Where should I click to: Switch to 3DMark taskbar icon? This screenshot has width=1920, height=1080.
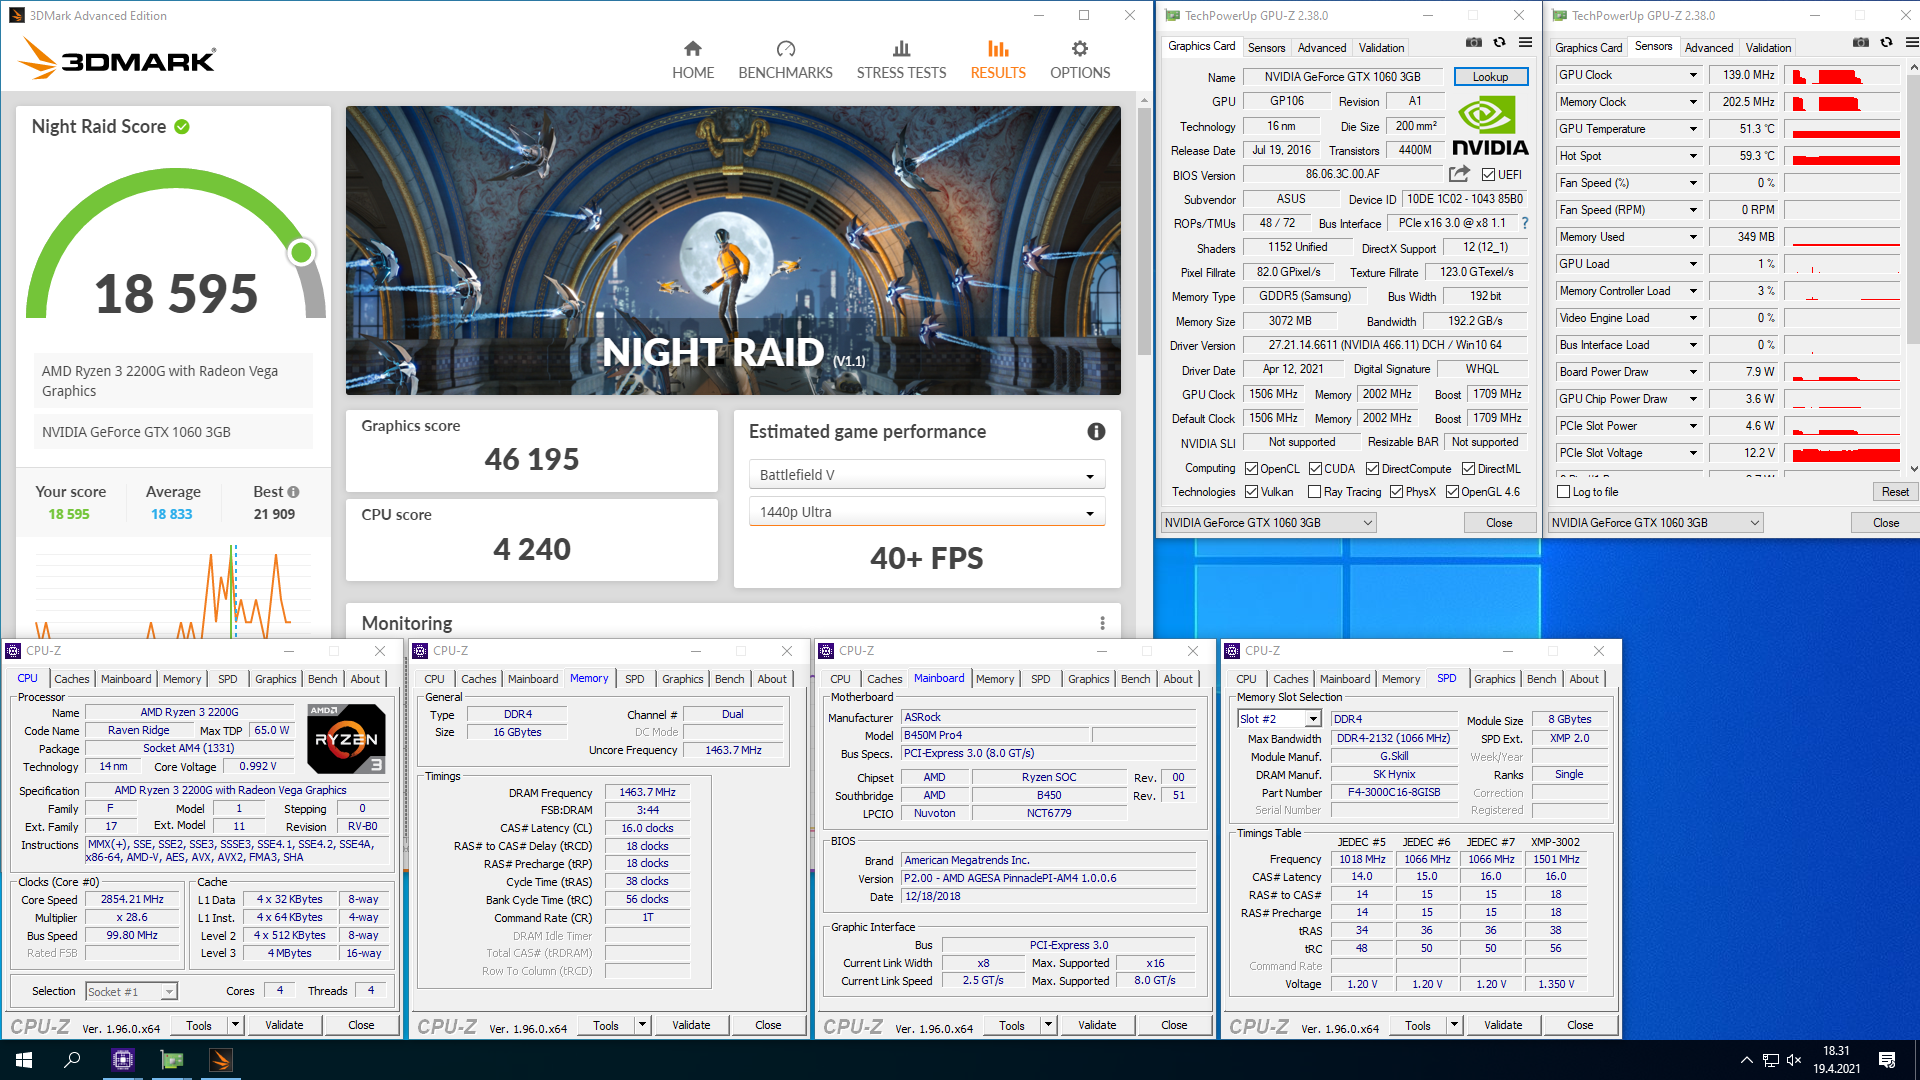pyautogui.click(x=221, y=1060)
